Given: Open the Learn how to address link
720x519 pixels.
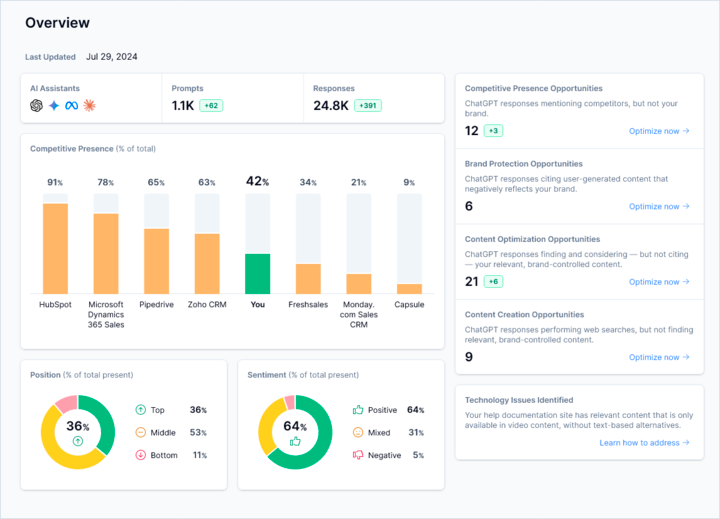Looking at the screenshot, I should (x=644, y=443).
